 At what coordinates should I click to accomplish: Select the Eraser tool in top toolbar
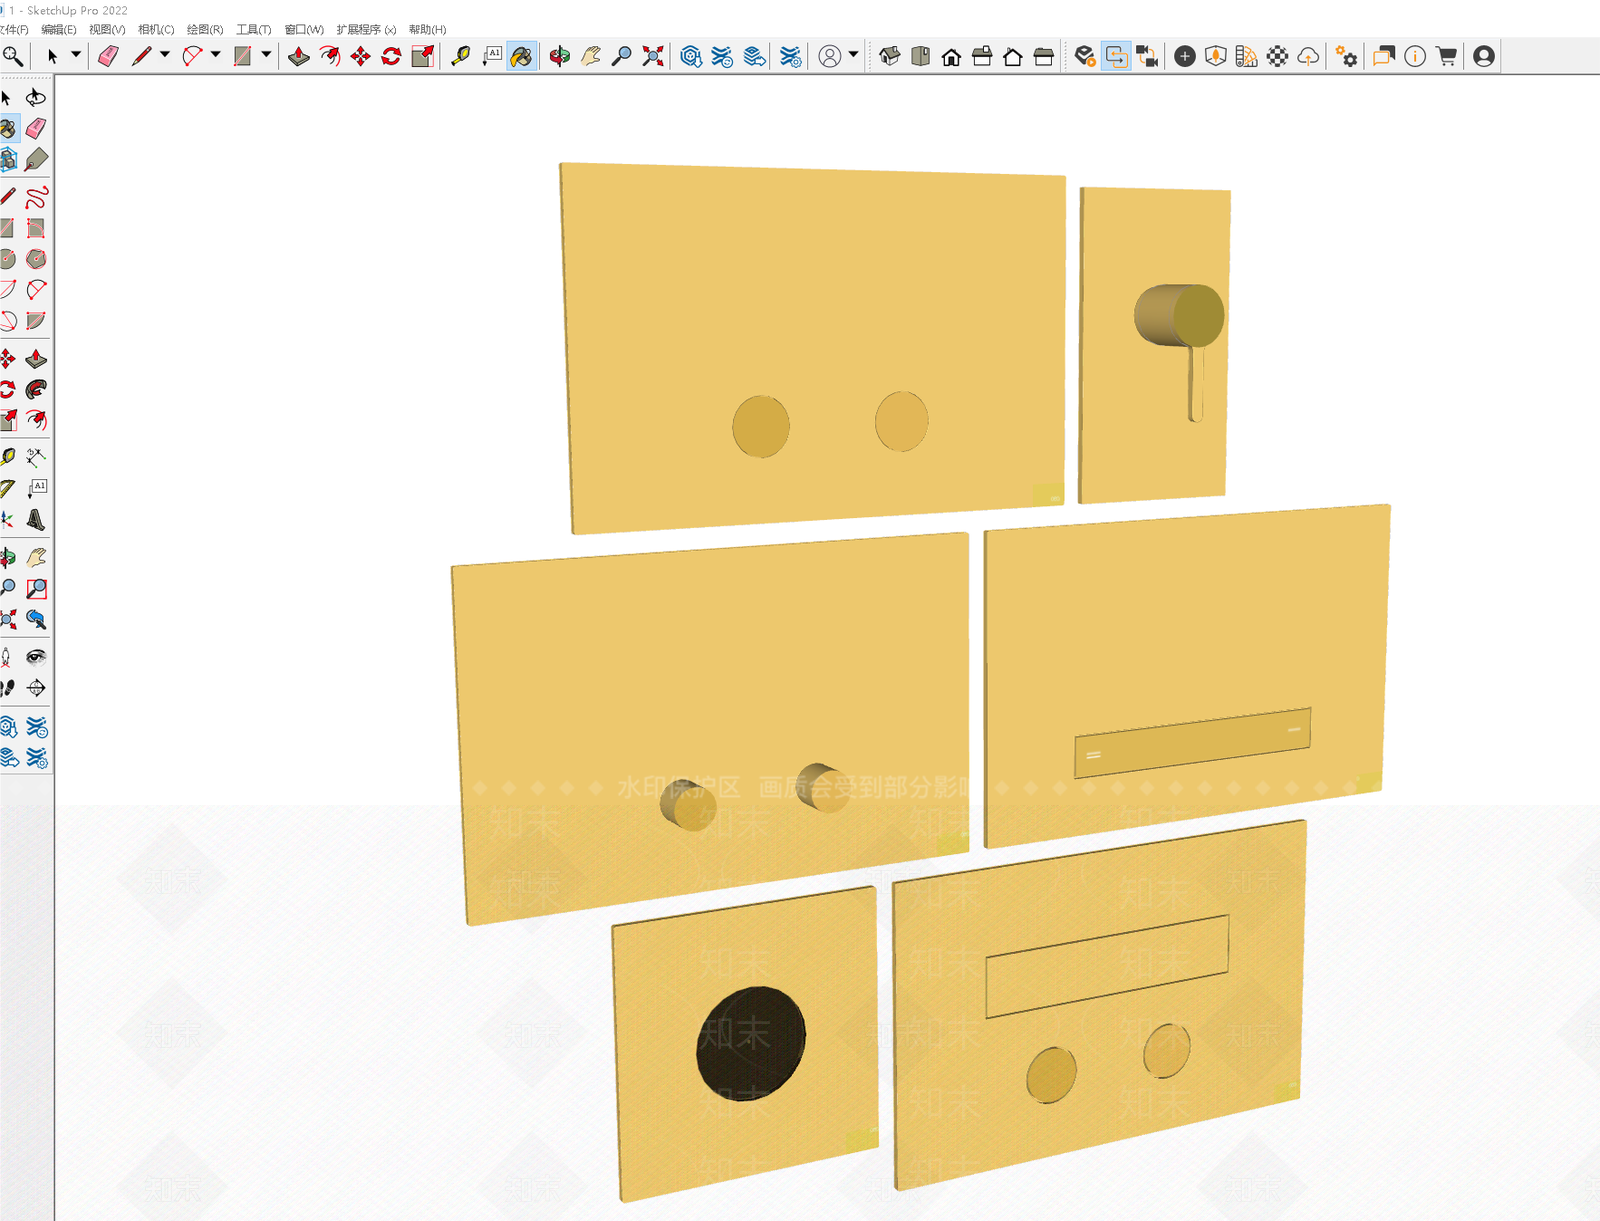pyautogui.click(x=108, y=57)
